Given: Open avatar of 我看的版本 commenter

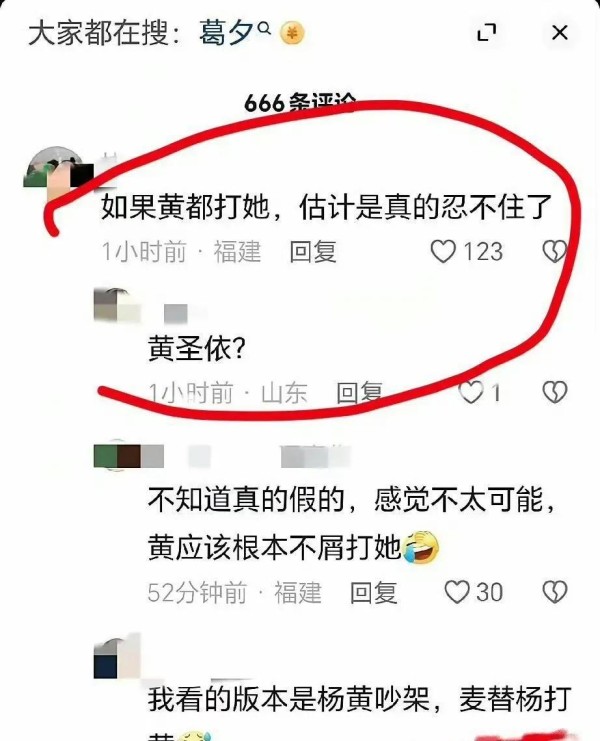Looking at the screenshot, I should tap(118, 656).
